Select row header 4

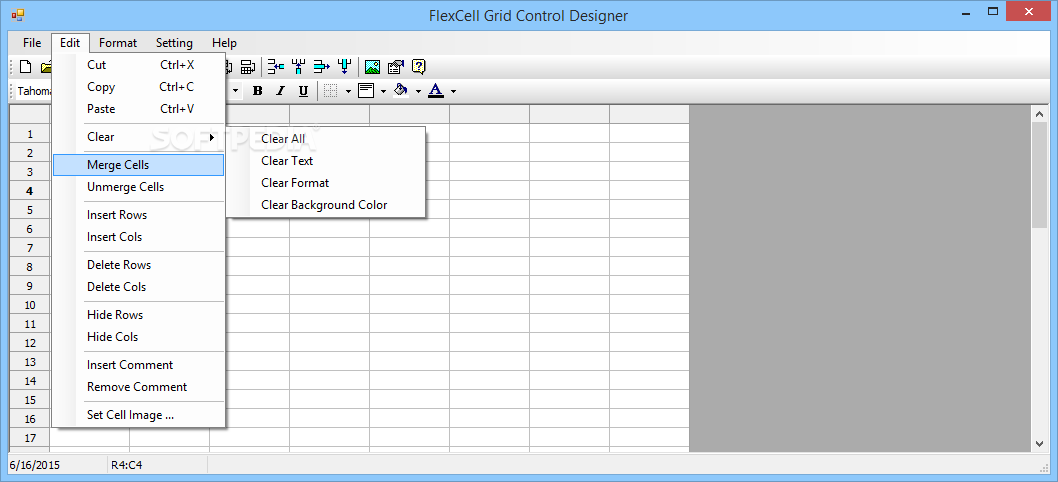pos(30,191)
